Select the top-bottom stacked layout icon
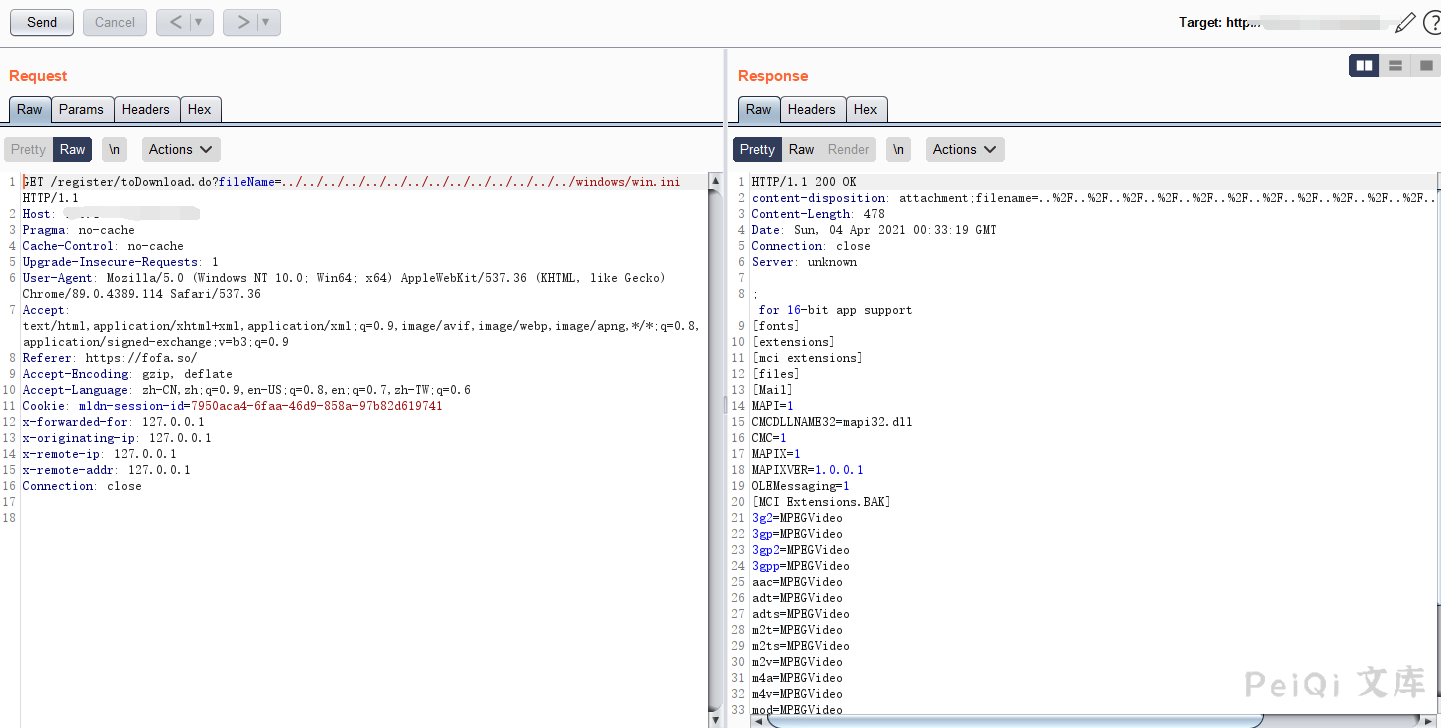Screen dimensions: 1441x728 tap(1395, 66)
